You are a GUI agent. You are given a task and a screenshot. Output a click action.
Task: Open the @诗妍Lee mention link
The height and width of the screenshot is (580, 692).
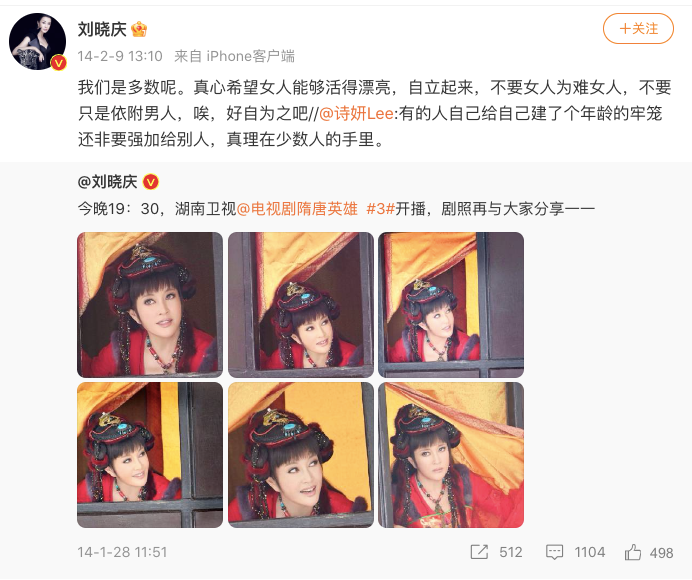click(356, 113)
